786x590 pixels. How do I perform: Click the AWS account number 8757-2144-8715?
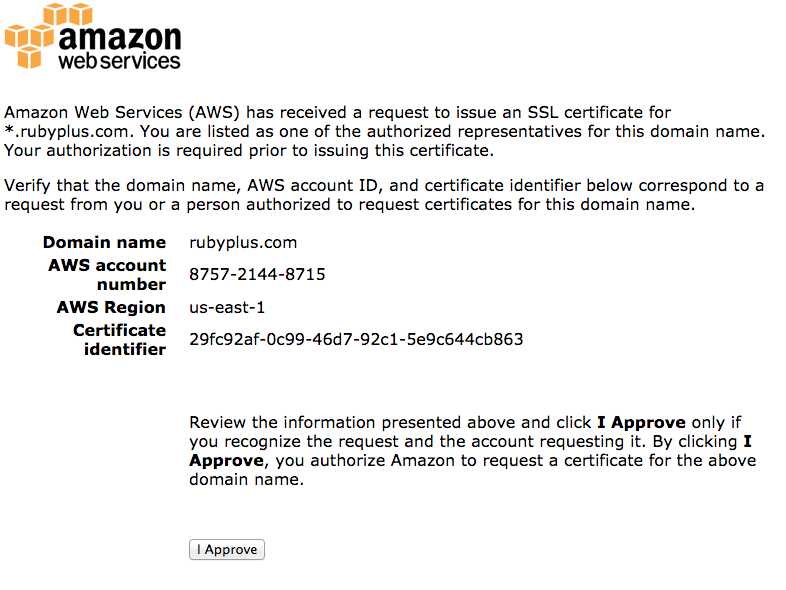(257, 274)
